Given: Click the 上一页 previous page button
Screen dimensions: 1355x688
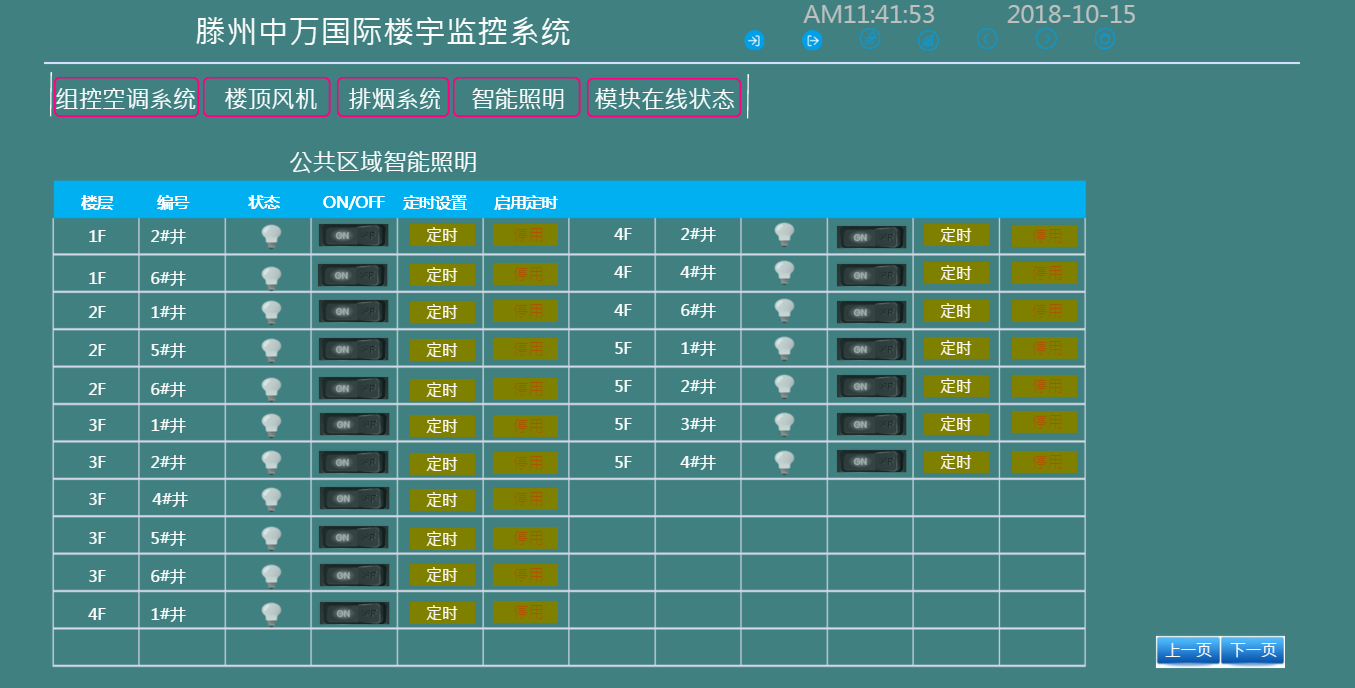Looking at the screenshot, I should [x=1188, y=651].
